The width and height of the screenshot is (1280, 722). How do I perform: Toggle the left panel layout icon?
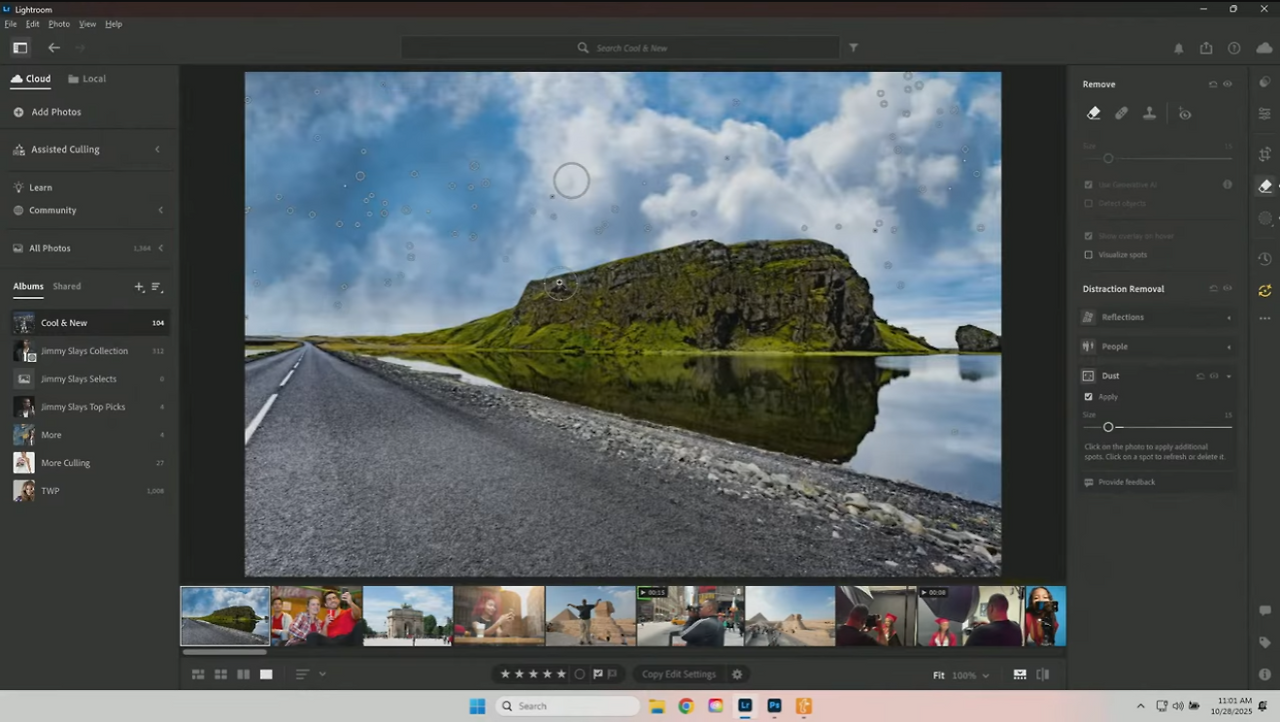tap(20, 47)
